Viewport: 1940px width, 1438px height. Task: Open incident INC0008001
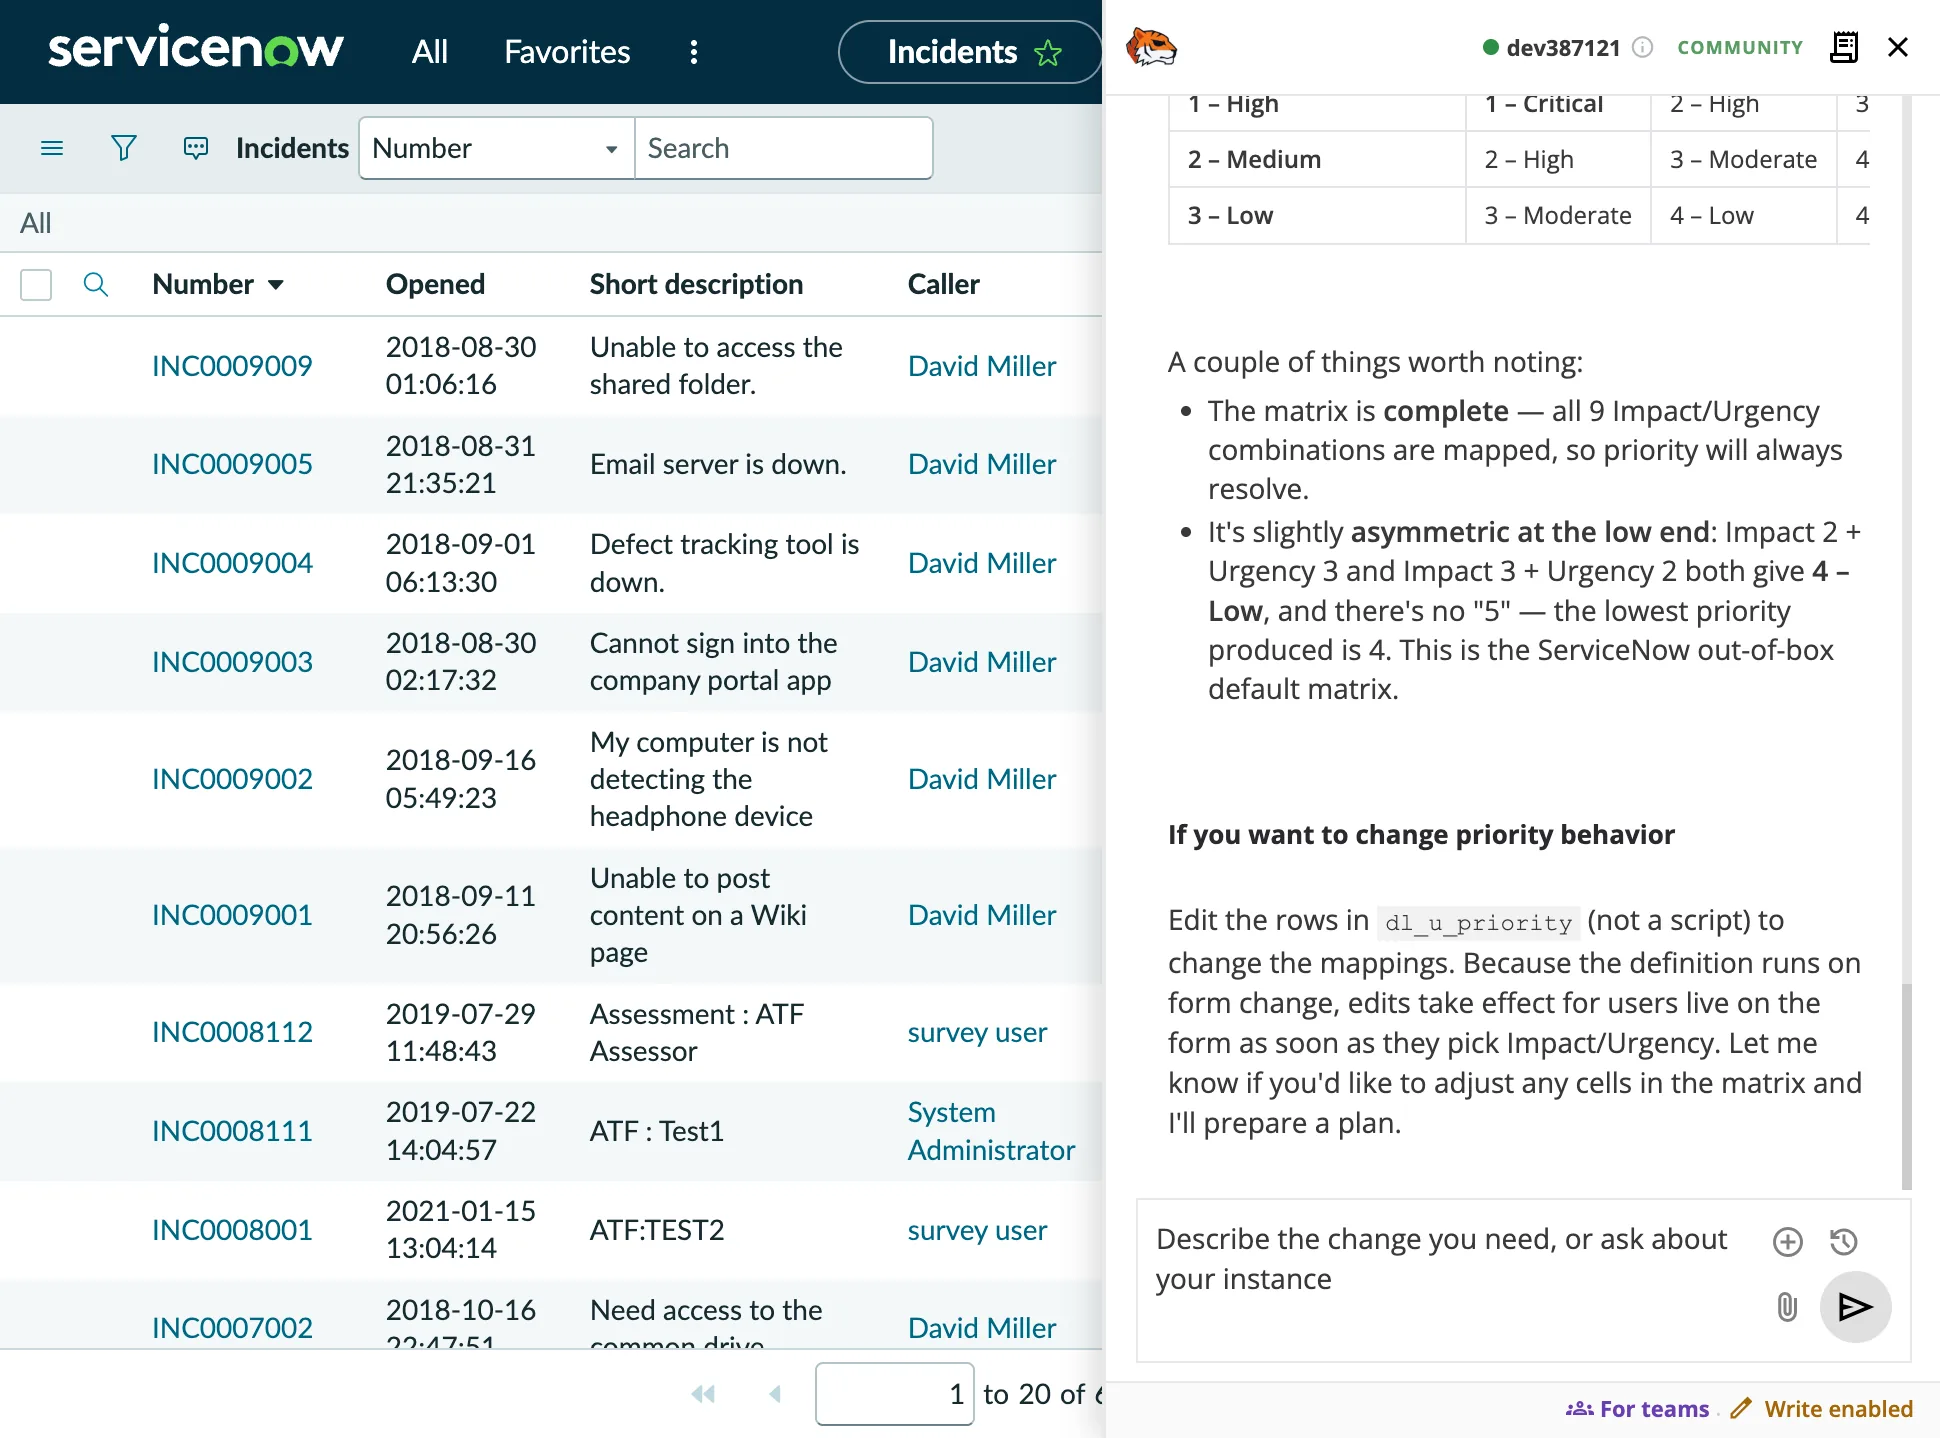click(232, 1230)
